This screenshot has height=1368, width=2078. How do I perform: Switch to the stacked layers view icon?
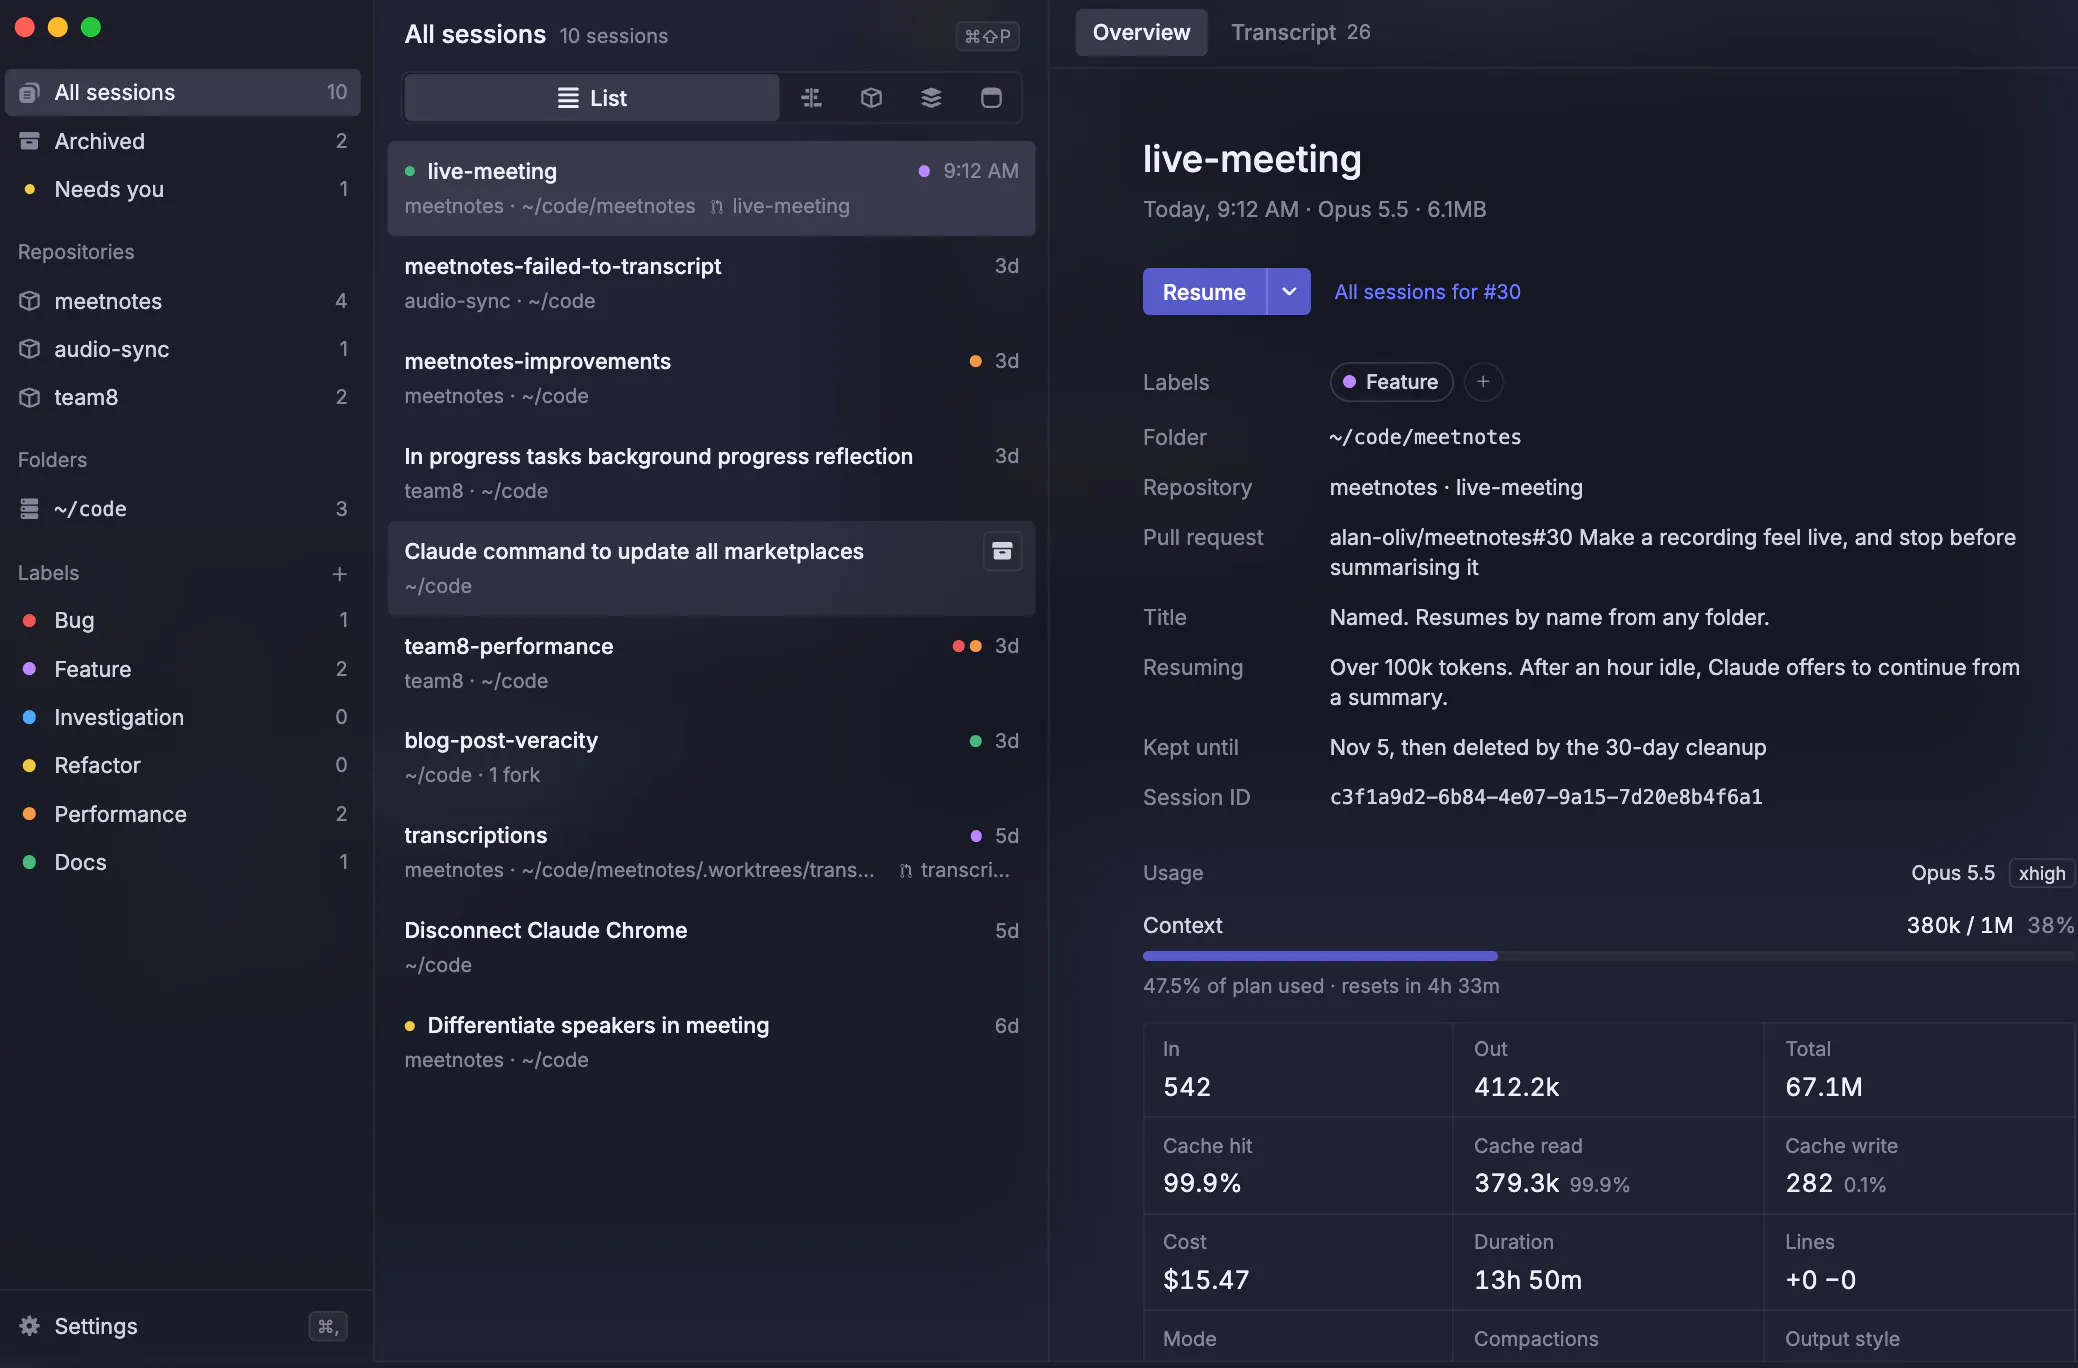(x=931, y=98)
